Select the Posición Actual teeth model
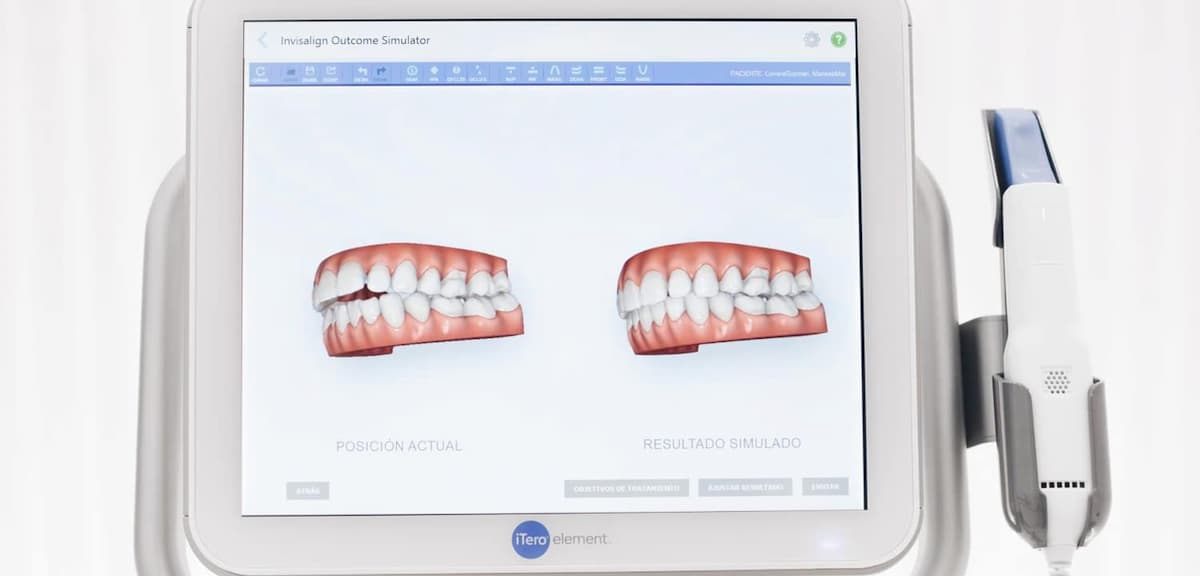Viewport: 1200px width, 576px height. pyautogui.click(x=417, y=300)
